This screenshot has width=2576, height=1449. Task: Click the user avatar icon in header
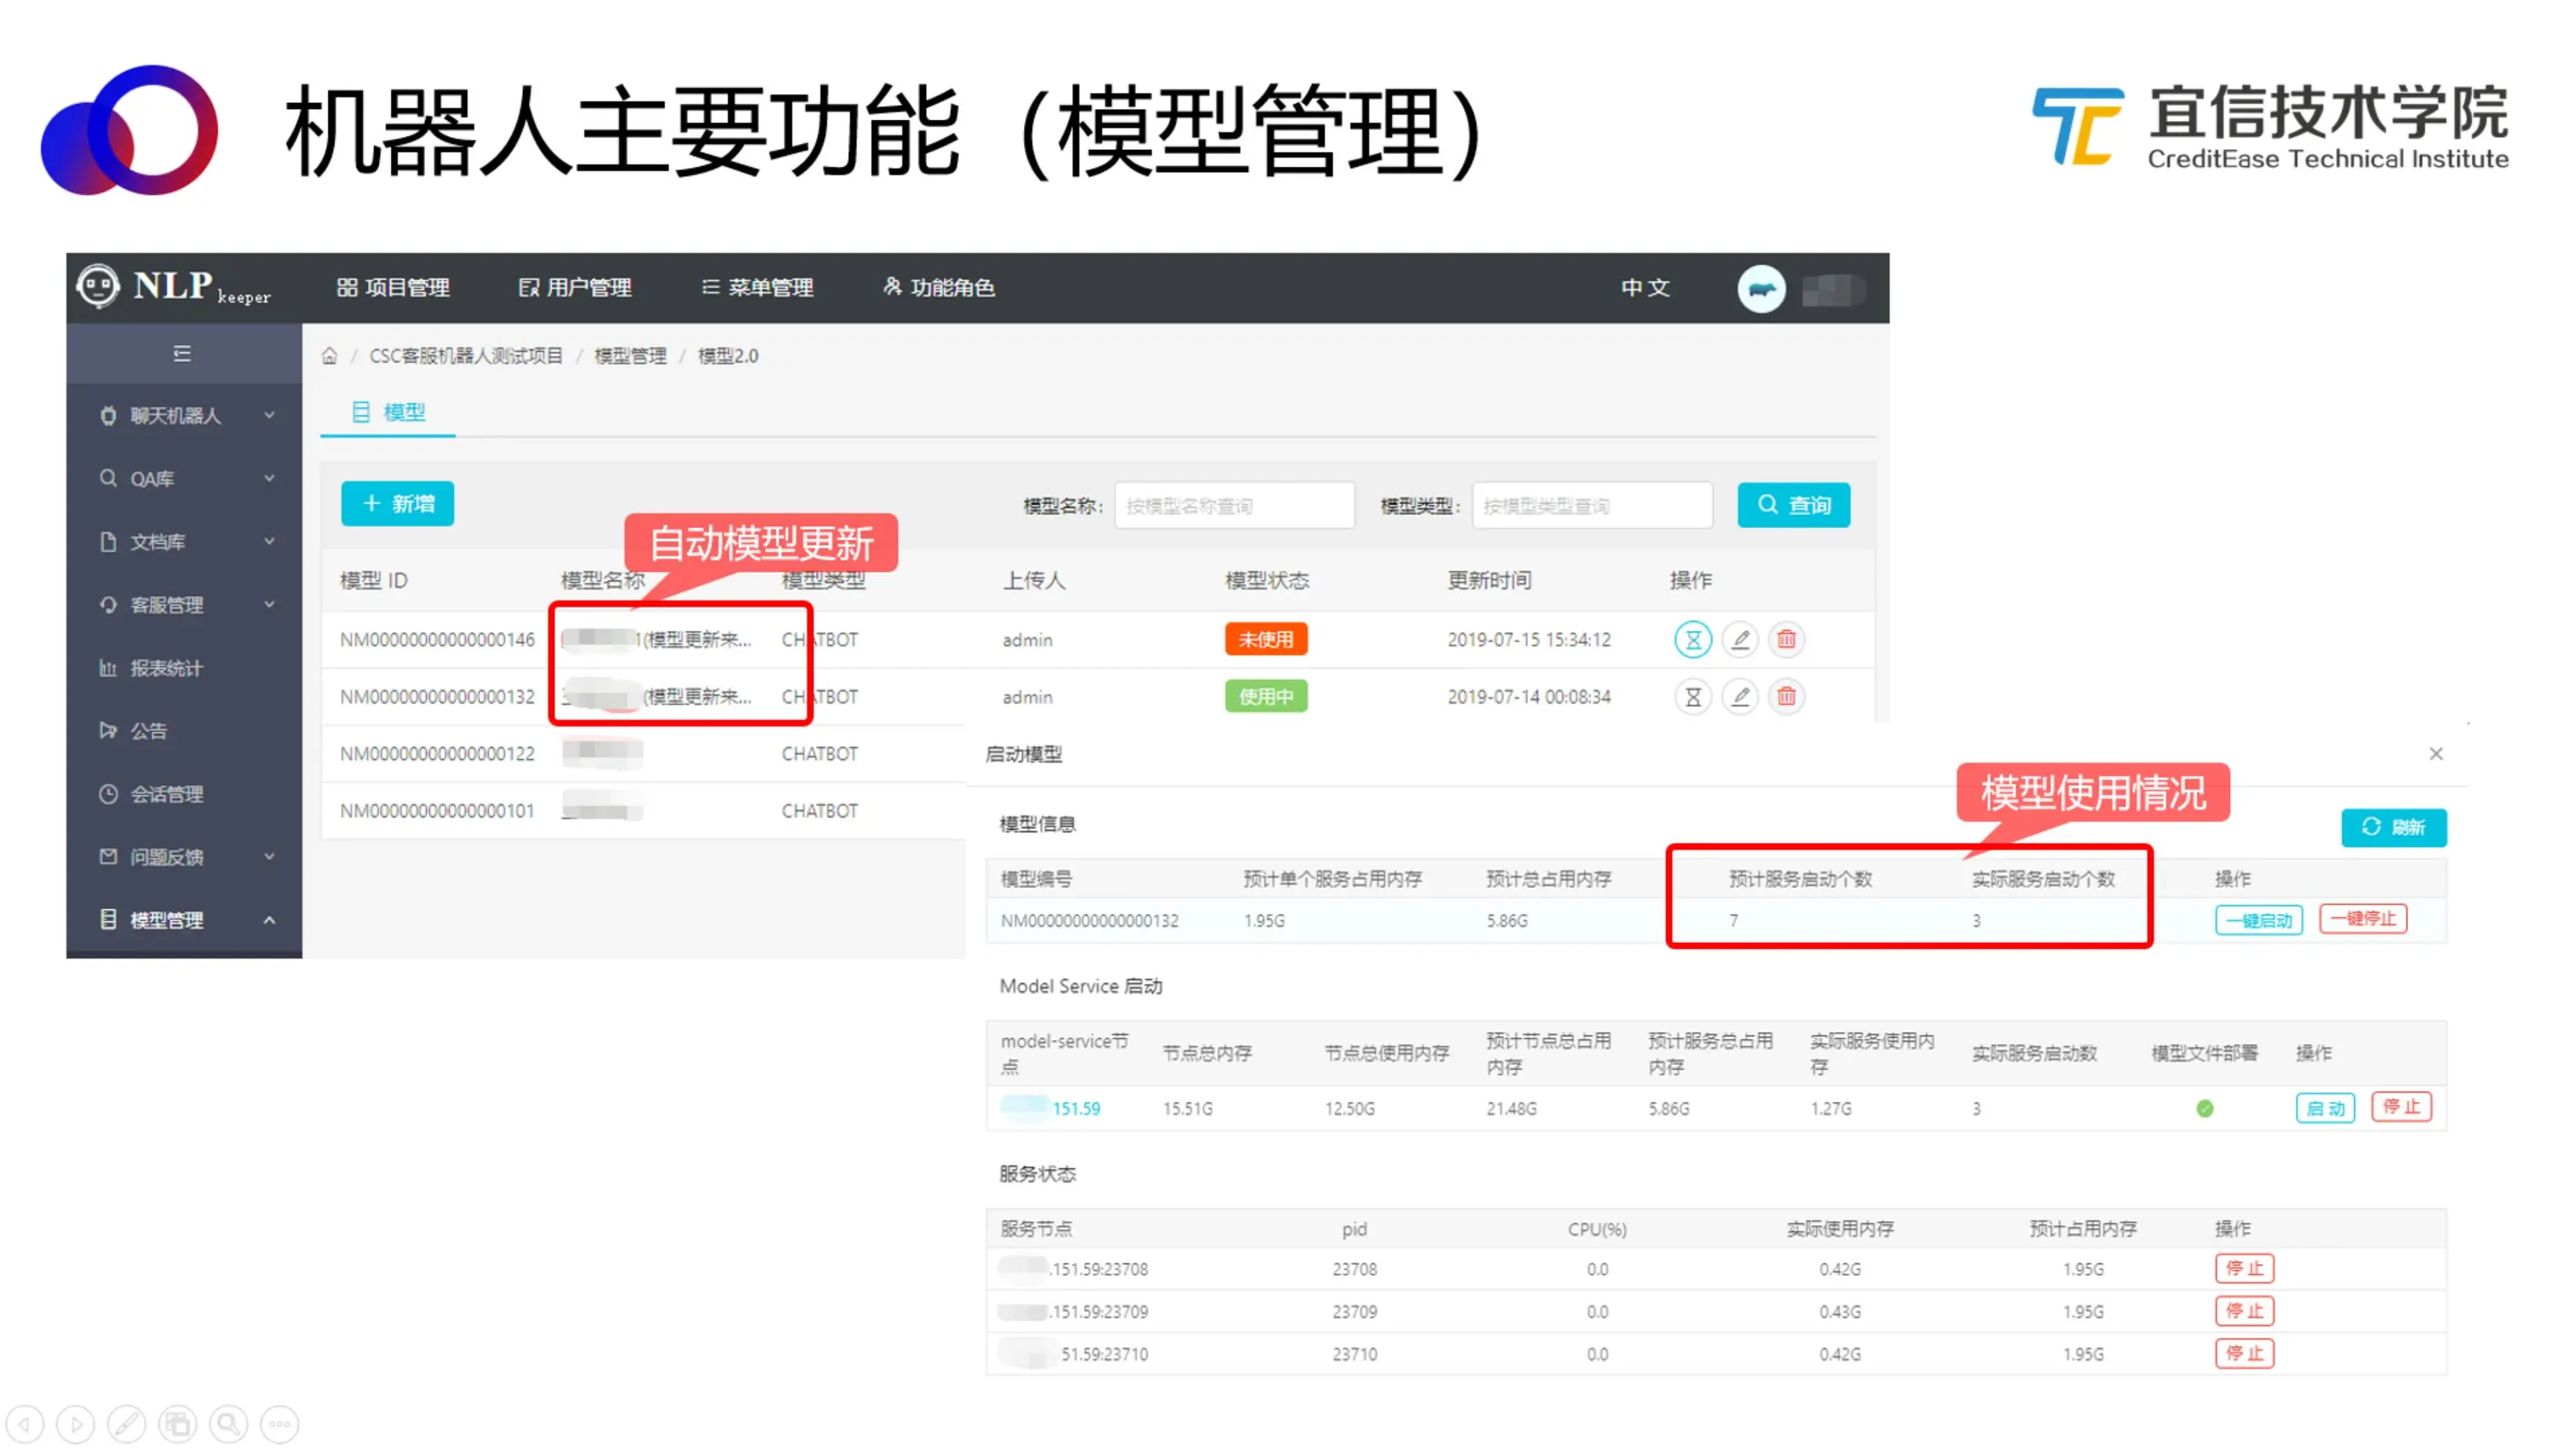click(x=1761, y=289)
